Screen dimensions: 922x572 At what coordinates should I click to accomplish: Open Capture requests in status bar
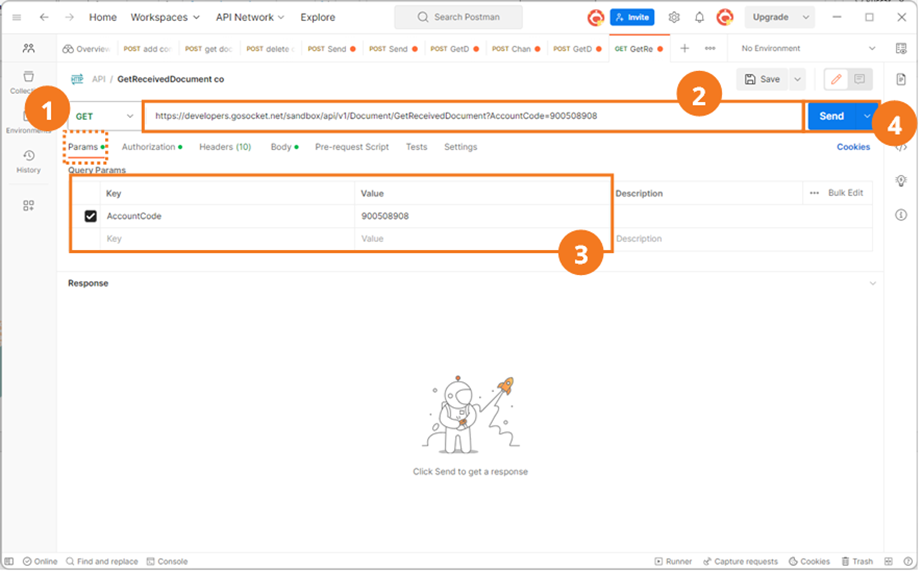740,561
